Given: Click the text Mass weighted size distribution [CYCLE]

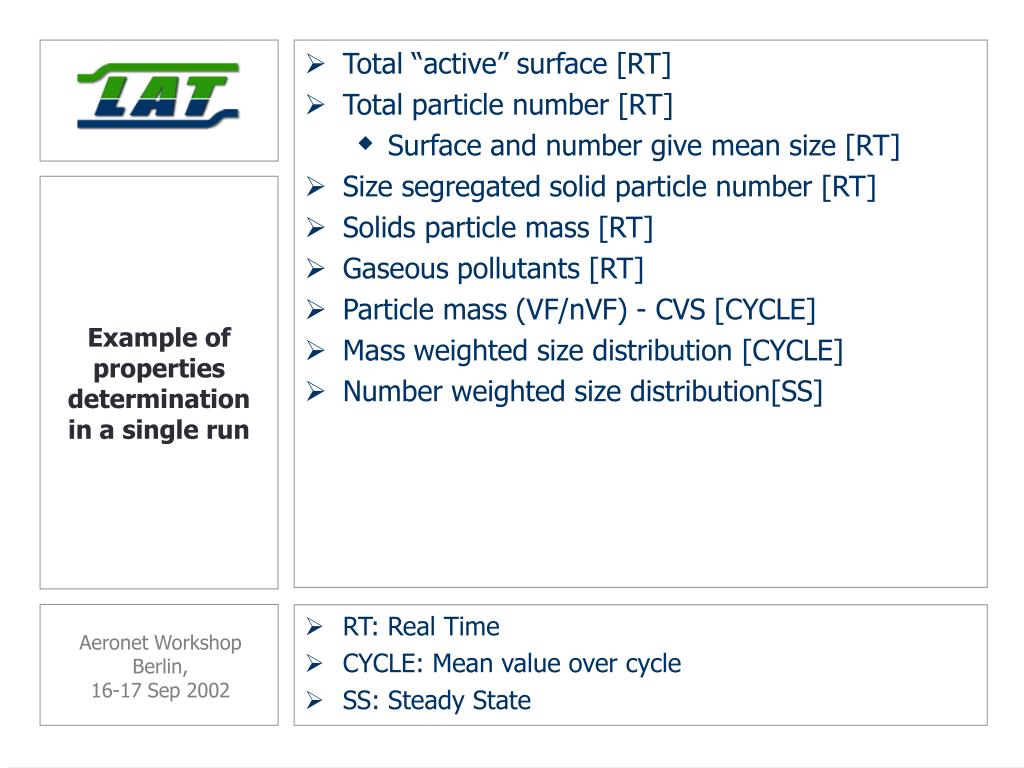Looking at the screenshot, I should (x=593, y=351).
